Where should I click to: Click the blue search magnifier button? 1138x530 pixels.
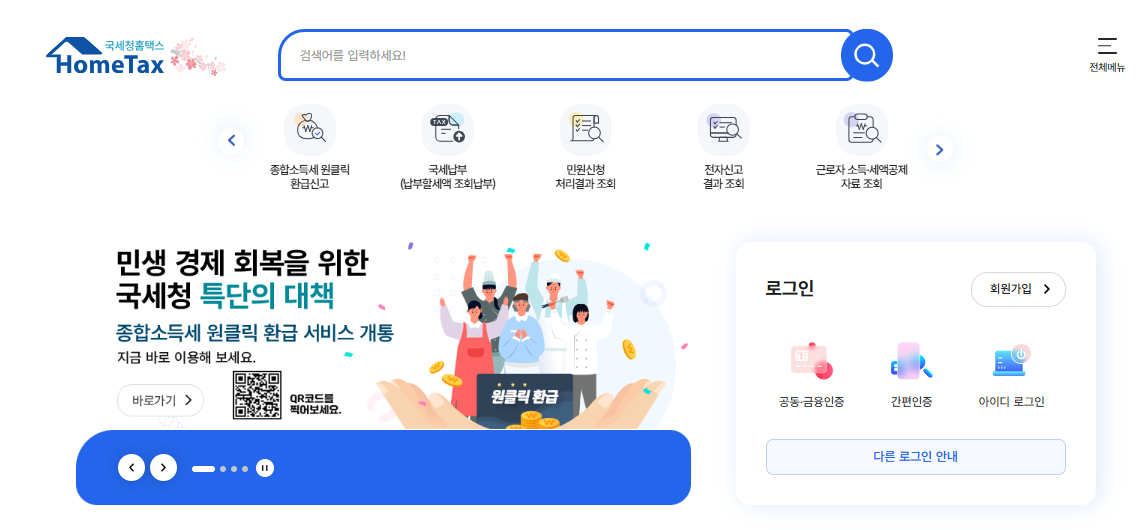pyautogui.click(x=867, y=55)
